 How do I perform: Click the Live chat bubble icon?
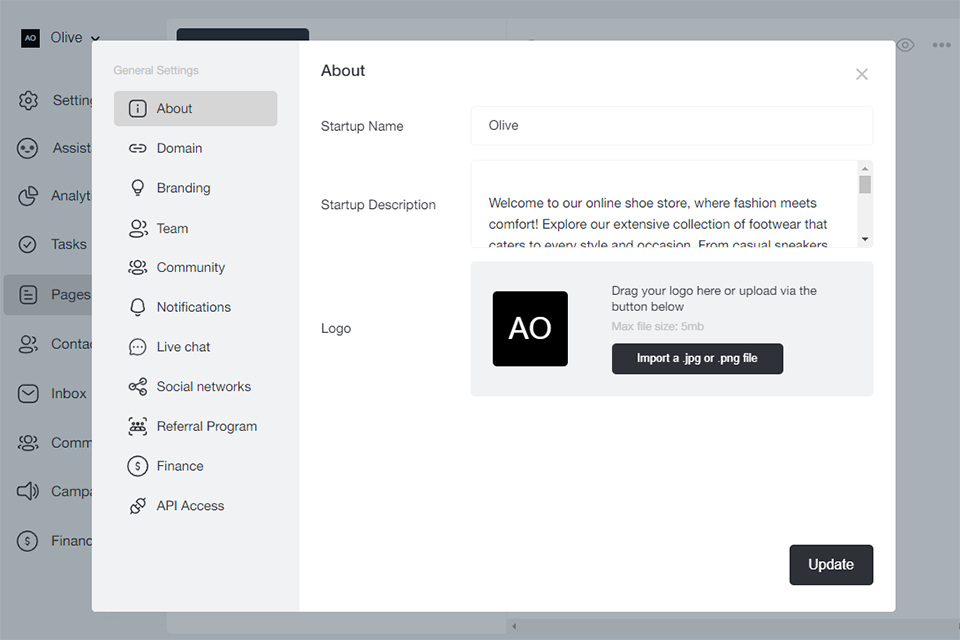[138, 347]
